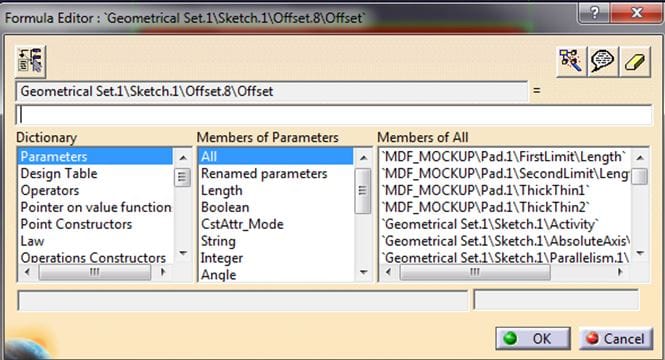Click the wide bottom value field
Screen dimensions: 665x360
243,301
